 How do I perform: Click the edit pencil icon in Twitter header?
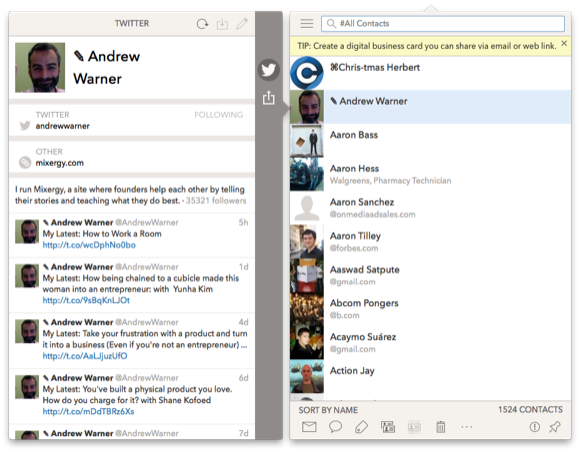tap(242, 24)
